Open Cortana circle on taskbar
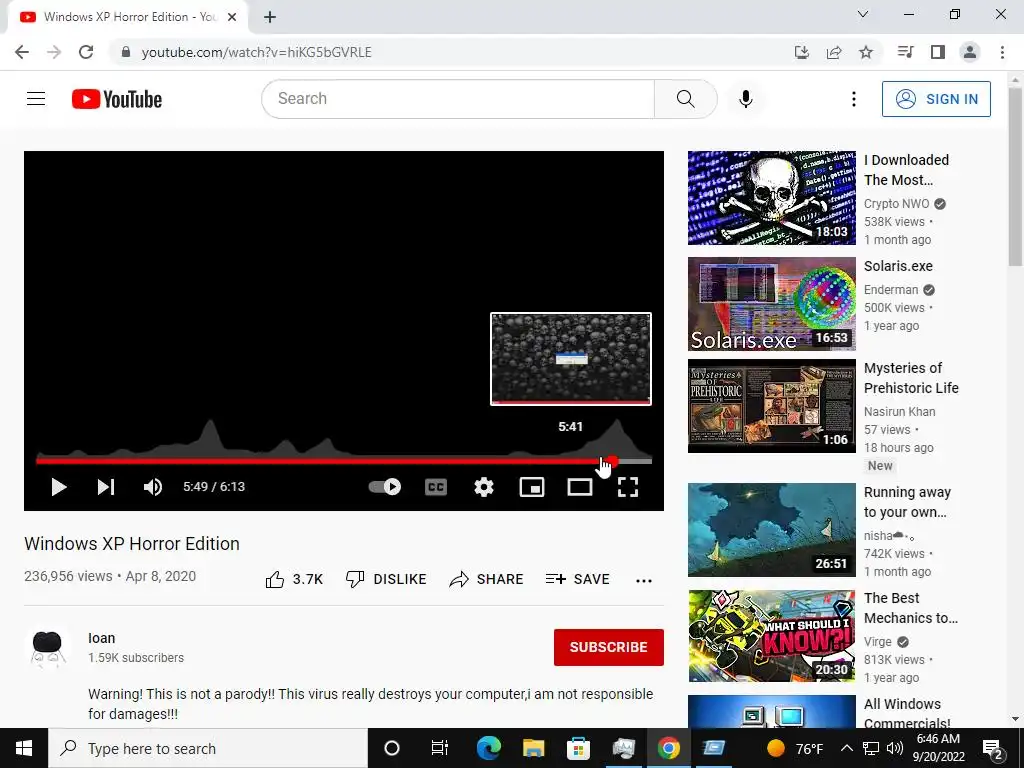 [392, 748]
